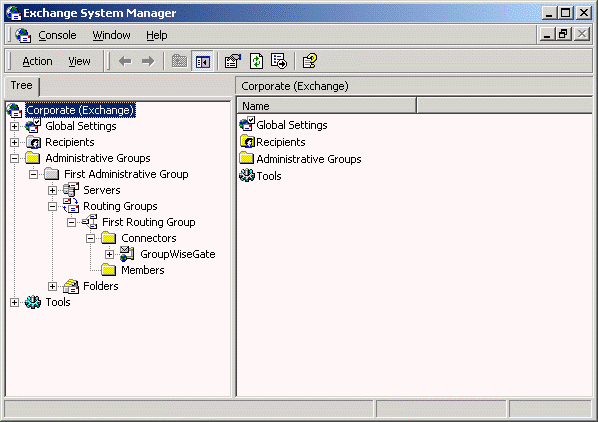
Task: Click the Servers icon in tree
Action: [71, 190]
